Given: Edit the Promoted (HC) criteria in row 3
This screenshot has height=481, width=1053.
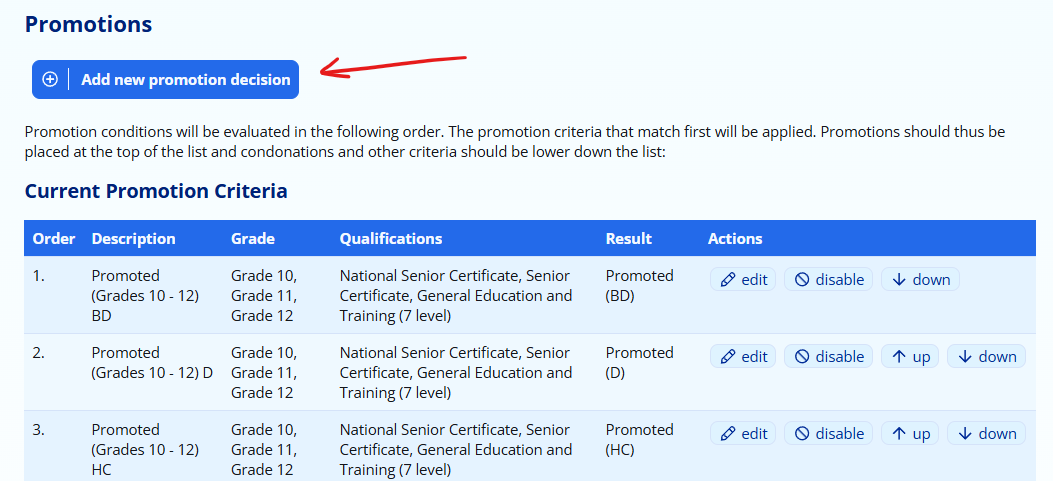Looking at the screenshot, I should click(x=743, y=434).
